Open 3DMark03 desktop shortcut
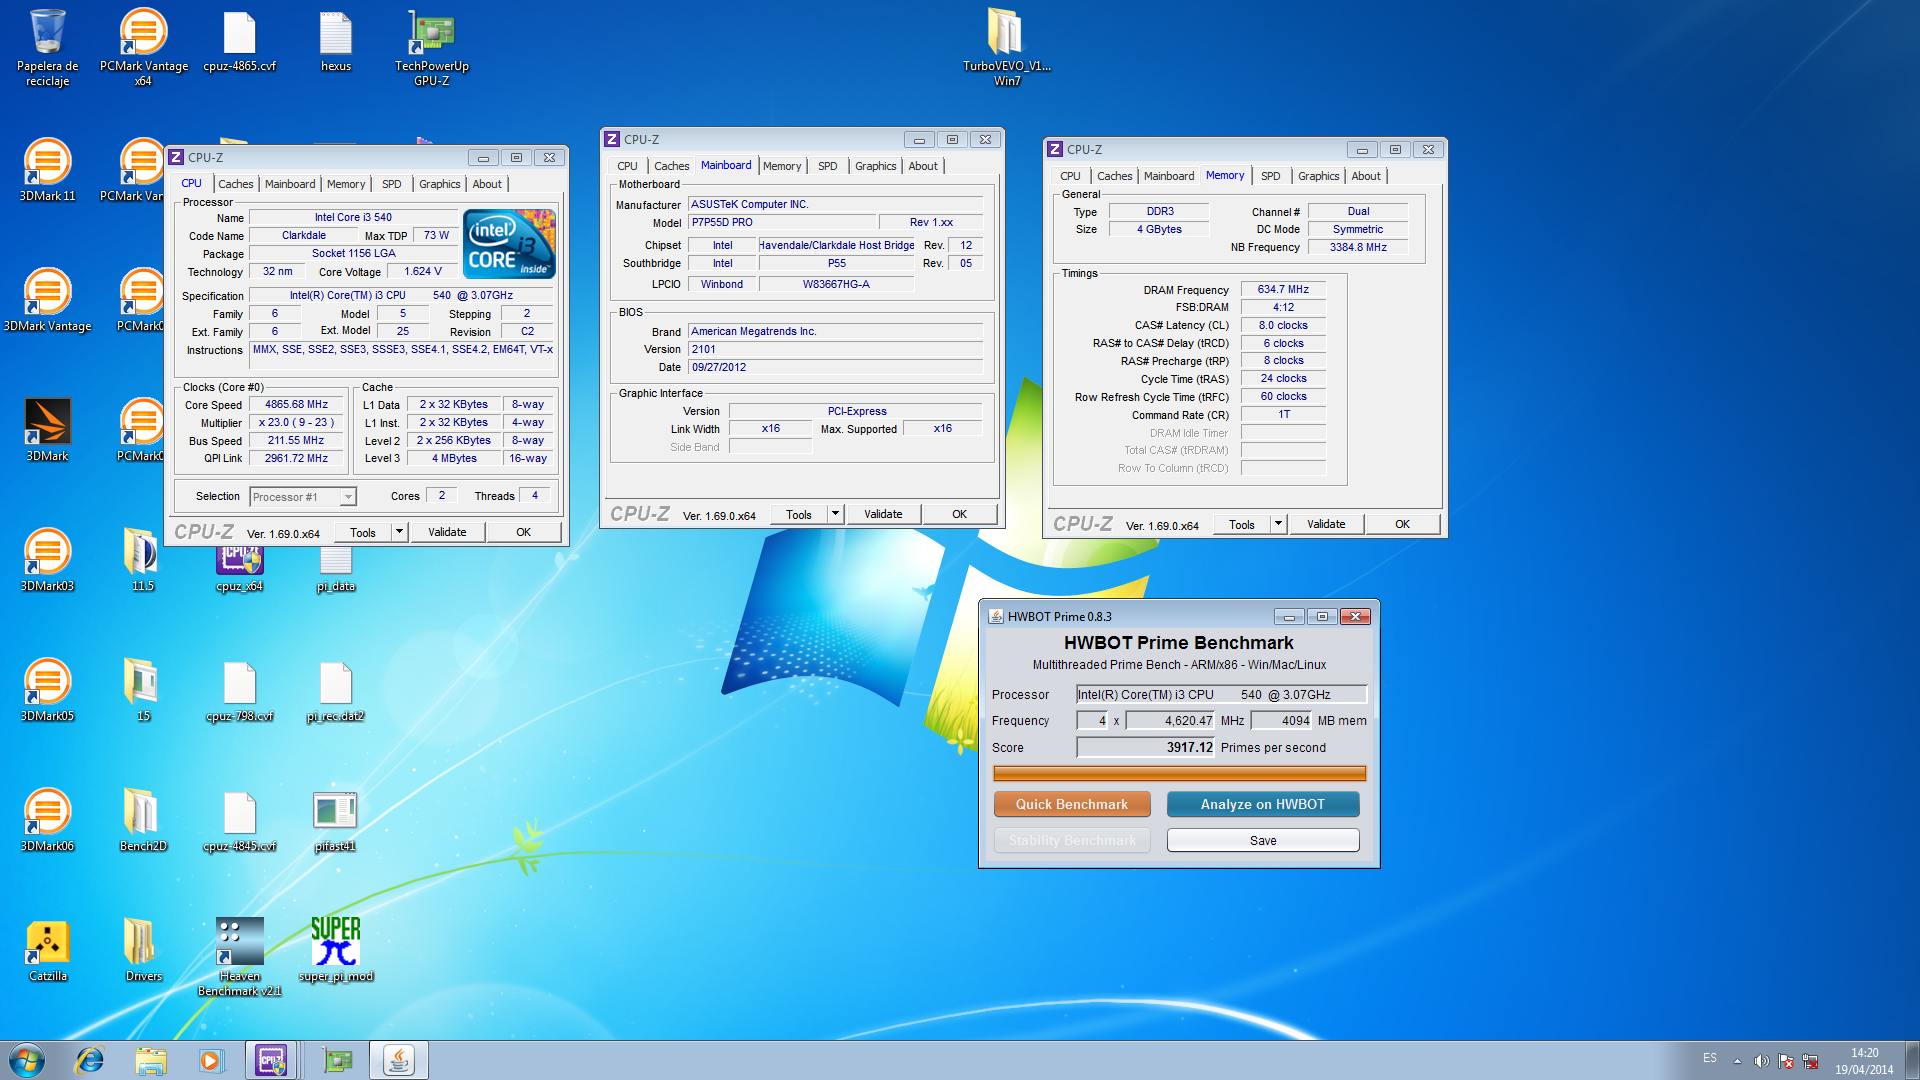The image size is (1920, 1080). [x=47, y=560]
